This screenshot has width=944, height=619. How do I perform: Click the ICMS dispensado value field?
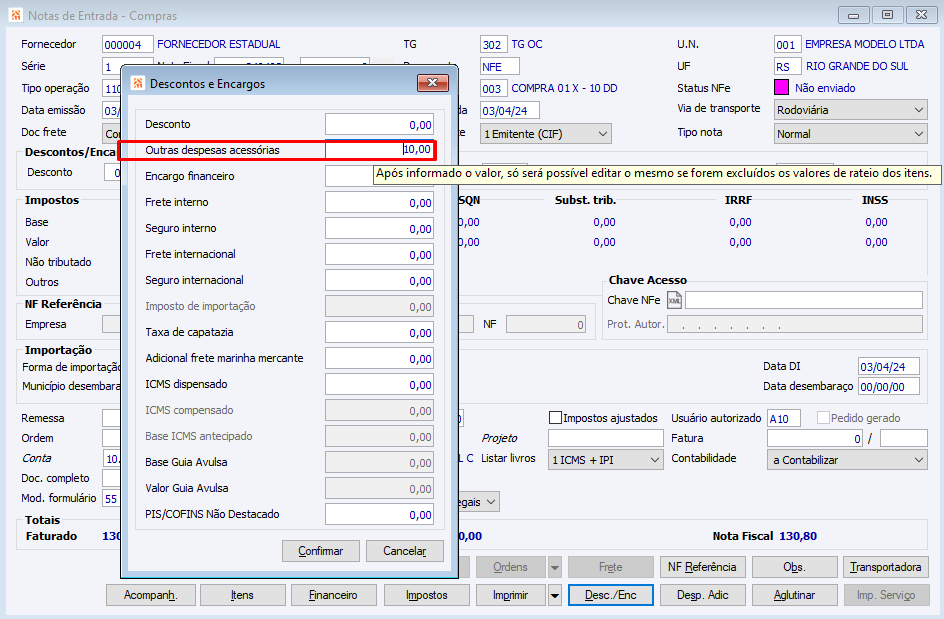click(379, 384)
